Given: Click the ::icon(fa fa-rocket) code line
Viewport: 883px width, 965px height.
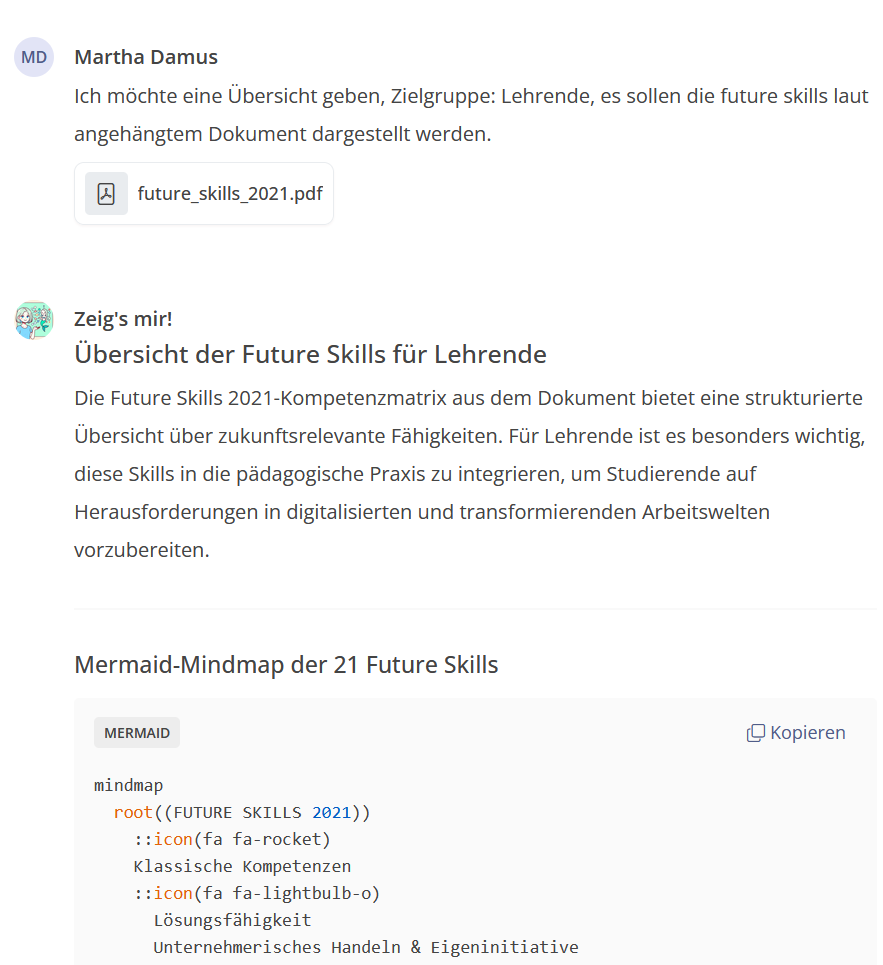Looking at the screenshot, I should (x=231, y=839).
